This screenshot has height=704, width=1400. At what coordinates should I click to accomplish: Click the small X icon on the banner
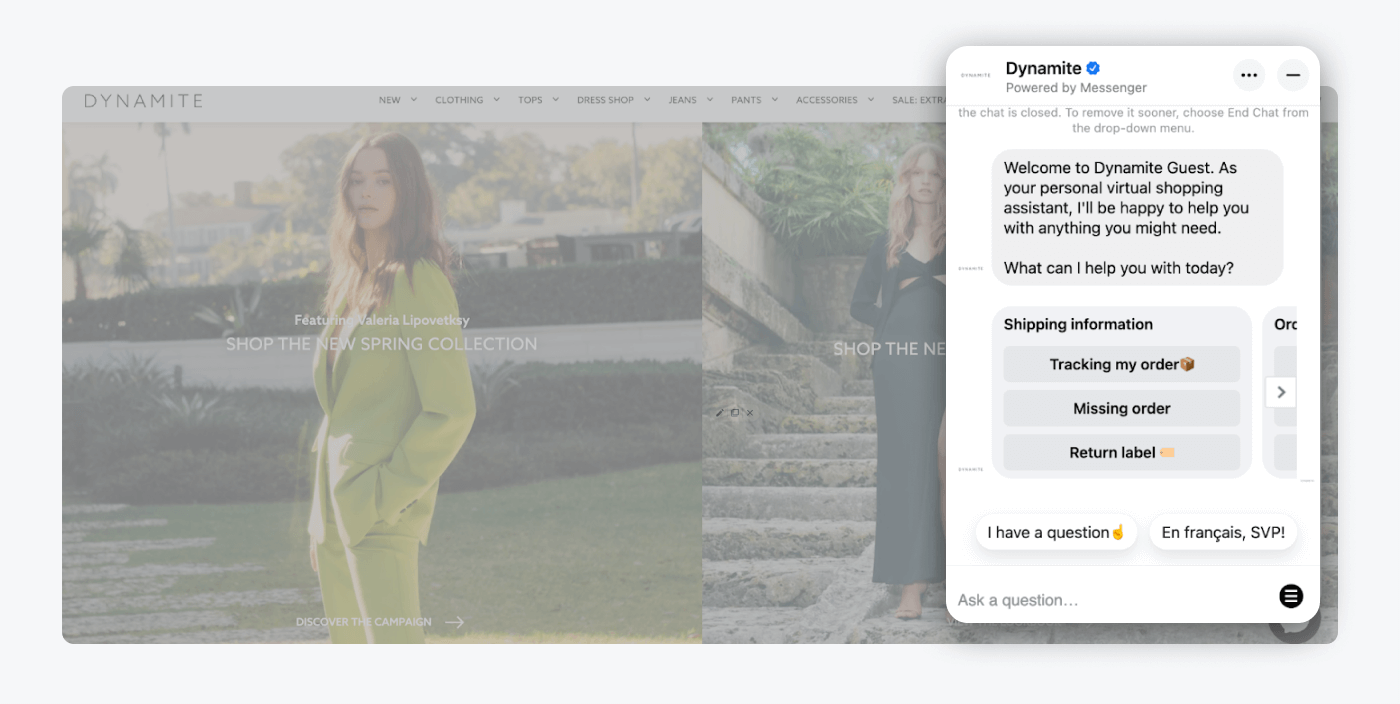[750, 412]
